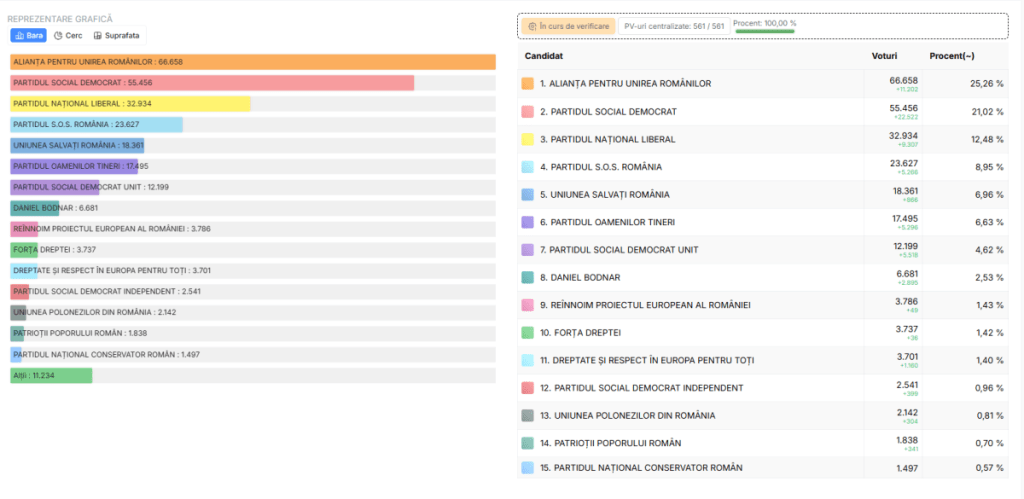
Task: Click the vote count 66.658 in the table
Action: click(903, 80)
